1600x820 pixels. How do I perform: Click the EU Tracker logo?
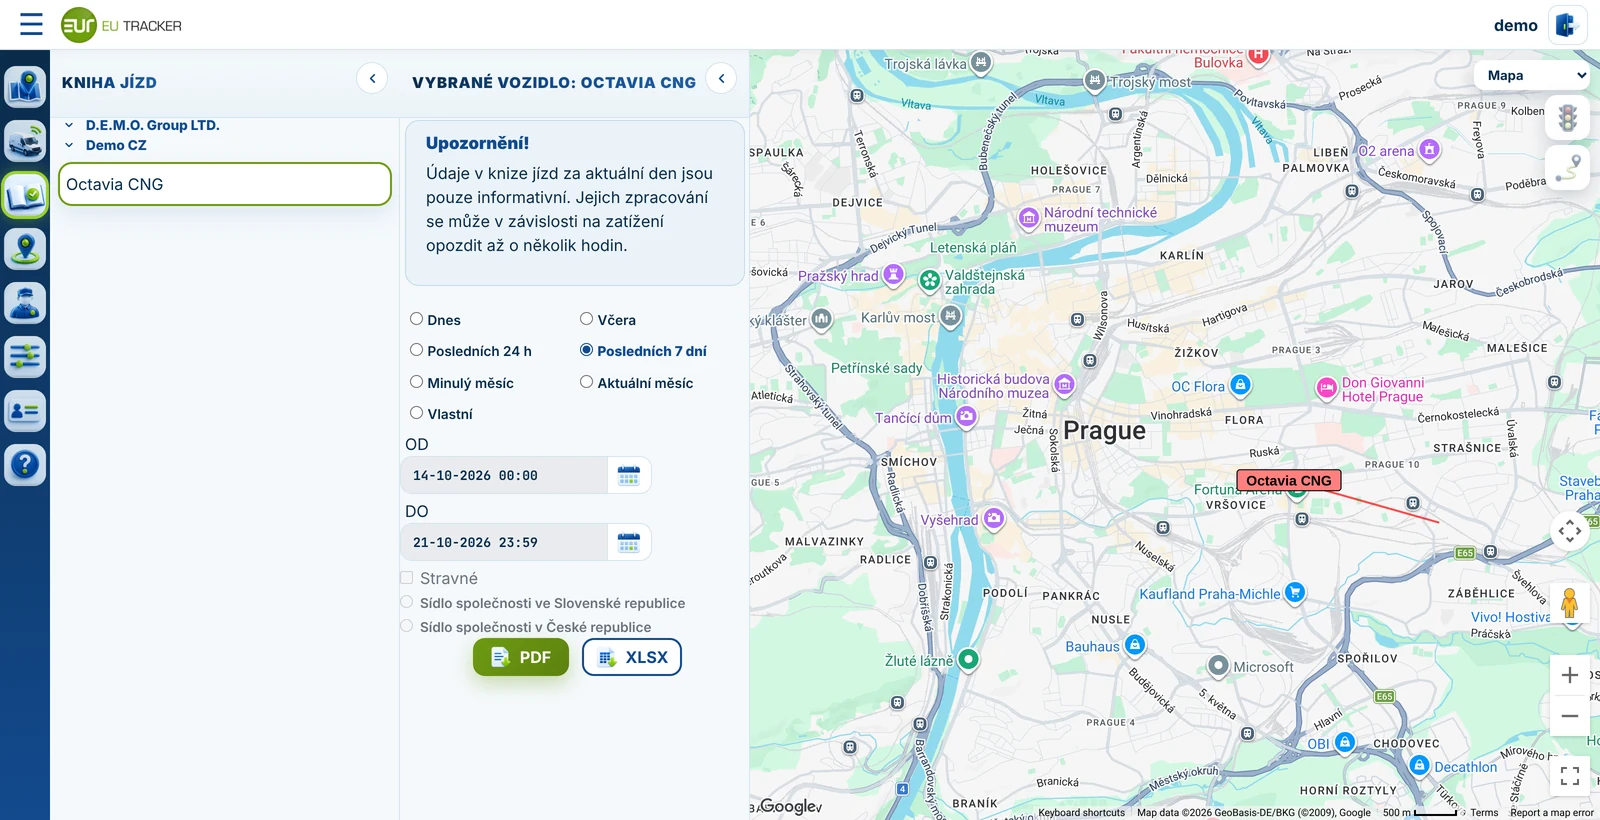(x=121, y=25)
